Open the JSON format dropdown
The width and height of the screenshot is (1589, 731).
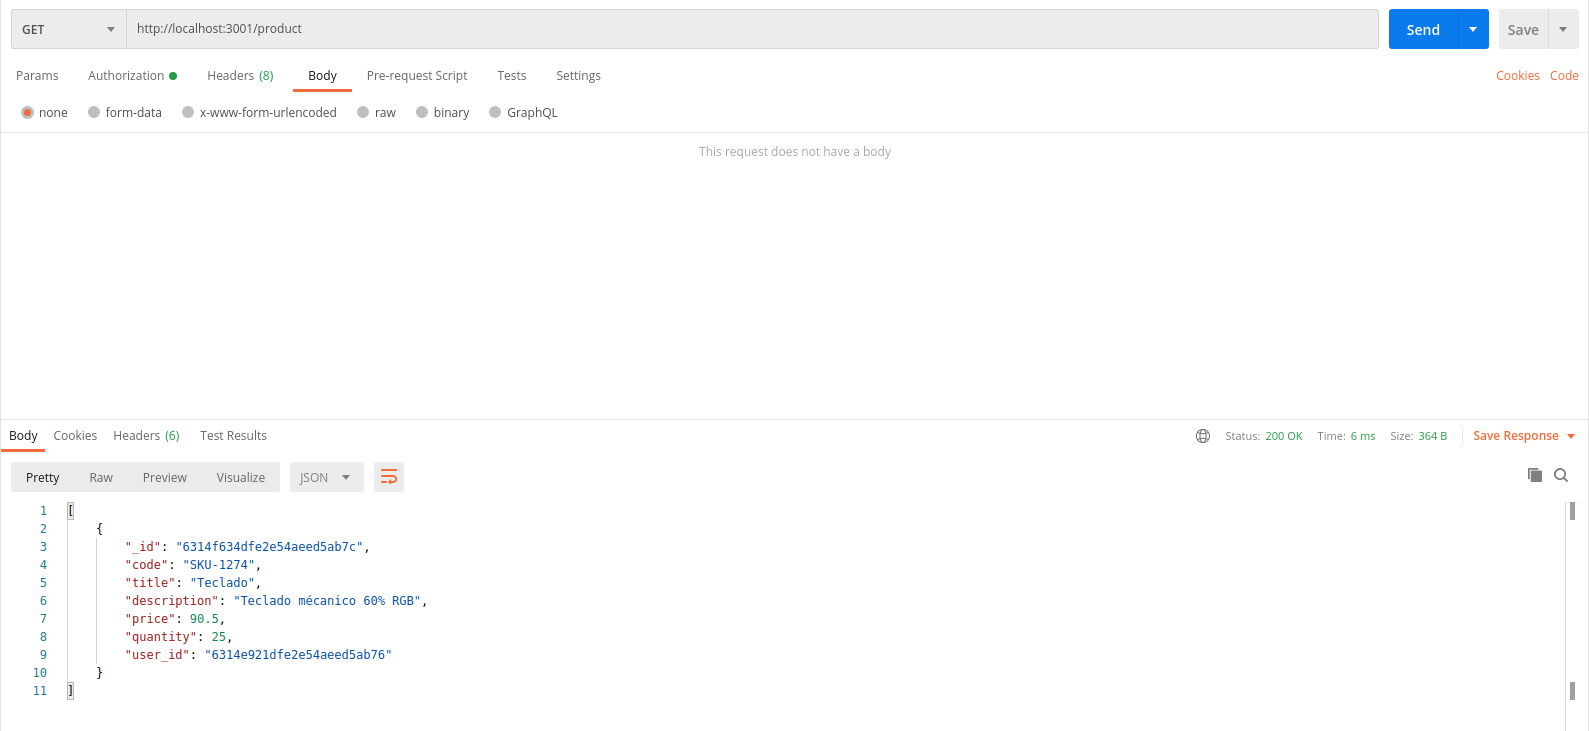325,477
